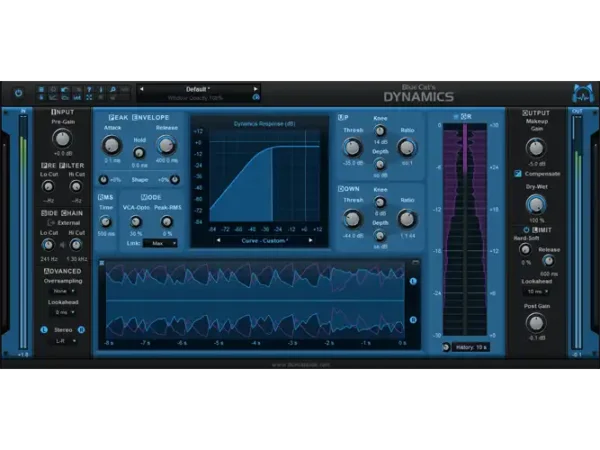Screen dimensions: 600x450
Task: Click the Limit Hard-Soft knob
Action: [x=525, y=250]
